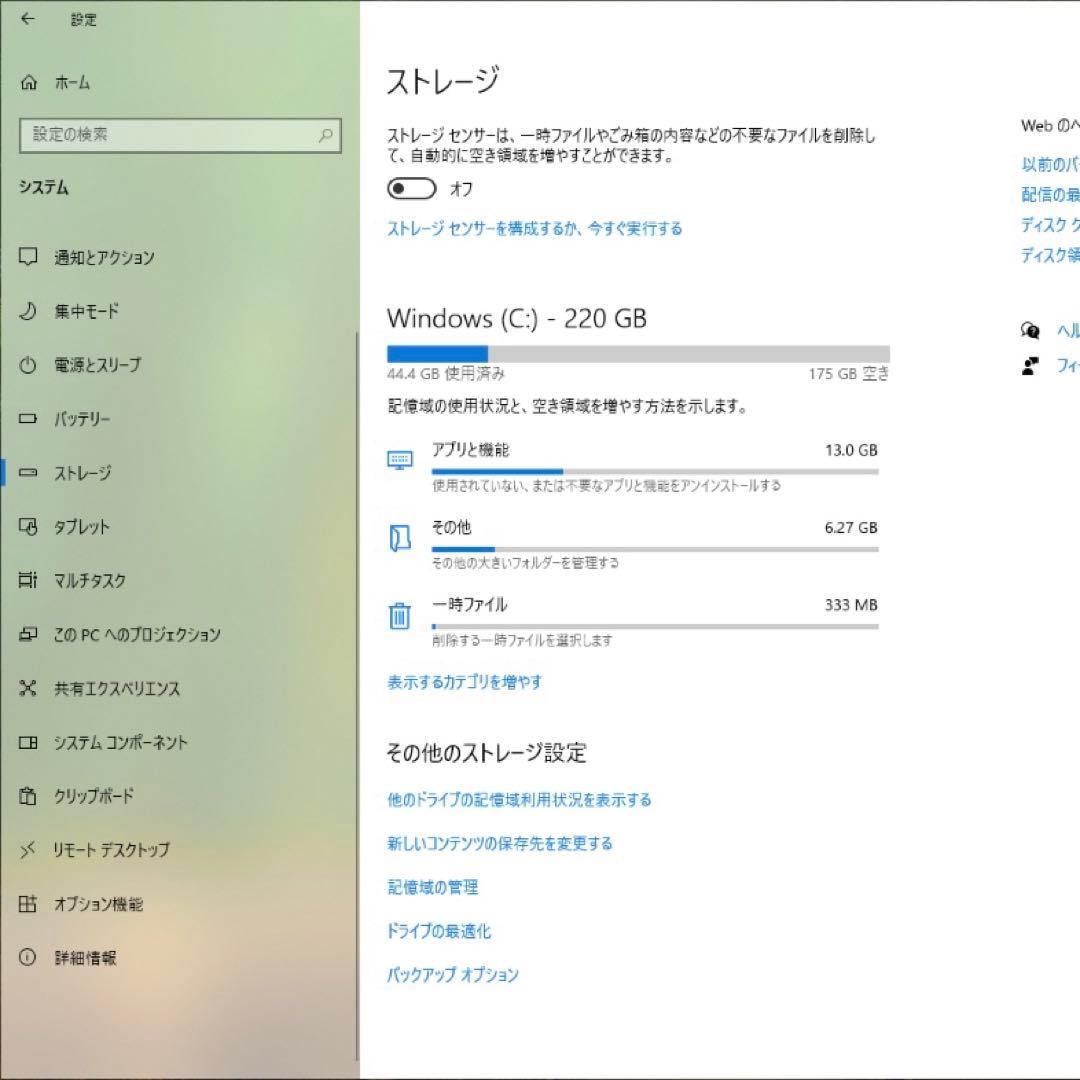This screenshot has height=1080, width=1080.
Task: Open リモート デスクトップ settings
Action: pos(110,851)
